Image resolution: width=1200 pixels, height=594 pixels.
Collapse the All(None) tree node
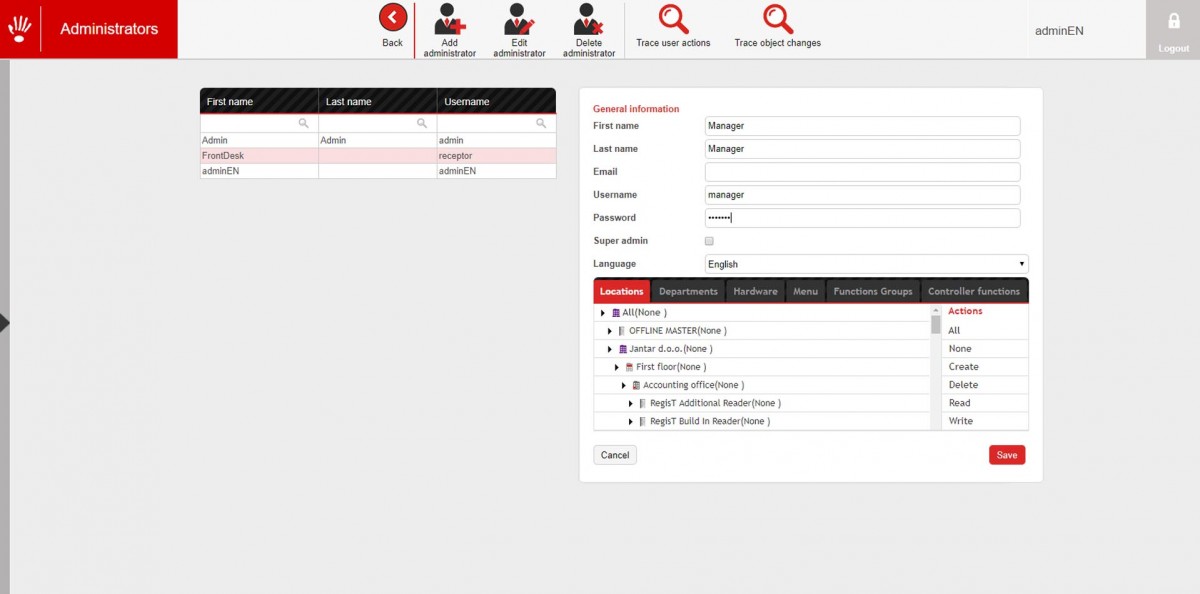(x=603, y=313)
